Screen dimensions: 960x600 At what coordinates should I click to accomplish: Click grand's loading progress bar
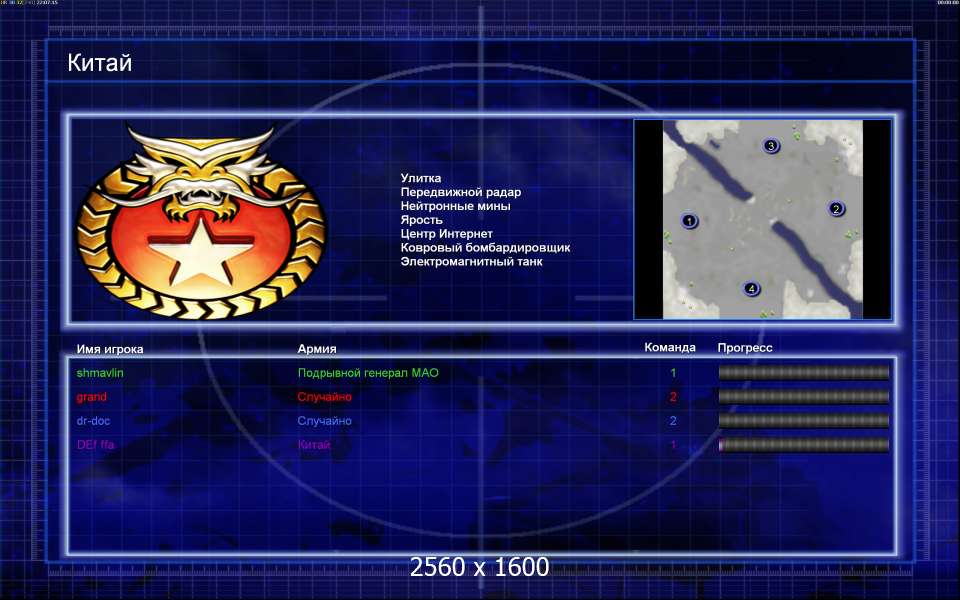coord(803,397)
